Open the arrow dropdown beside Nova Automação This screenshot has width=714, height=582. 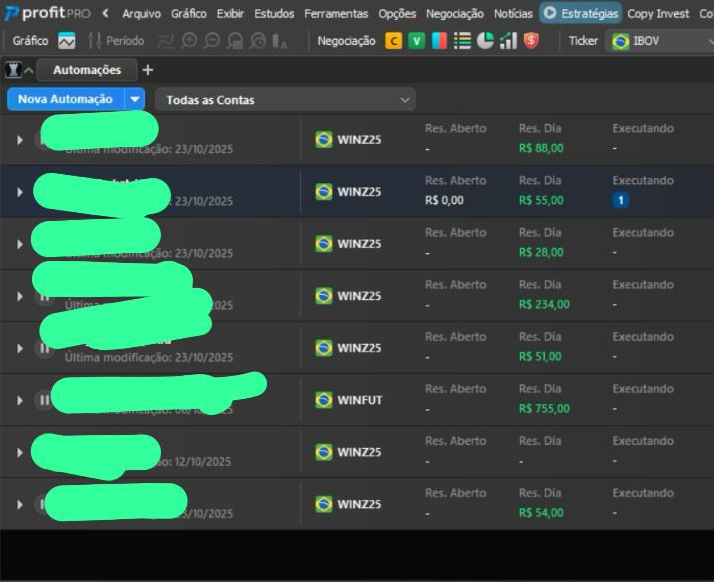point(135,100)
